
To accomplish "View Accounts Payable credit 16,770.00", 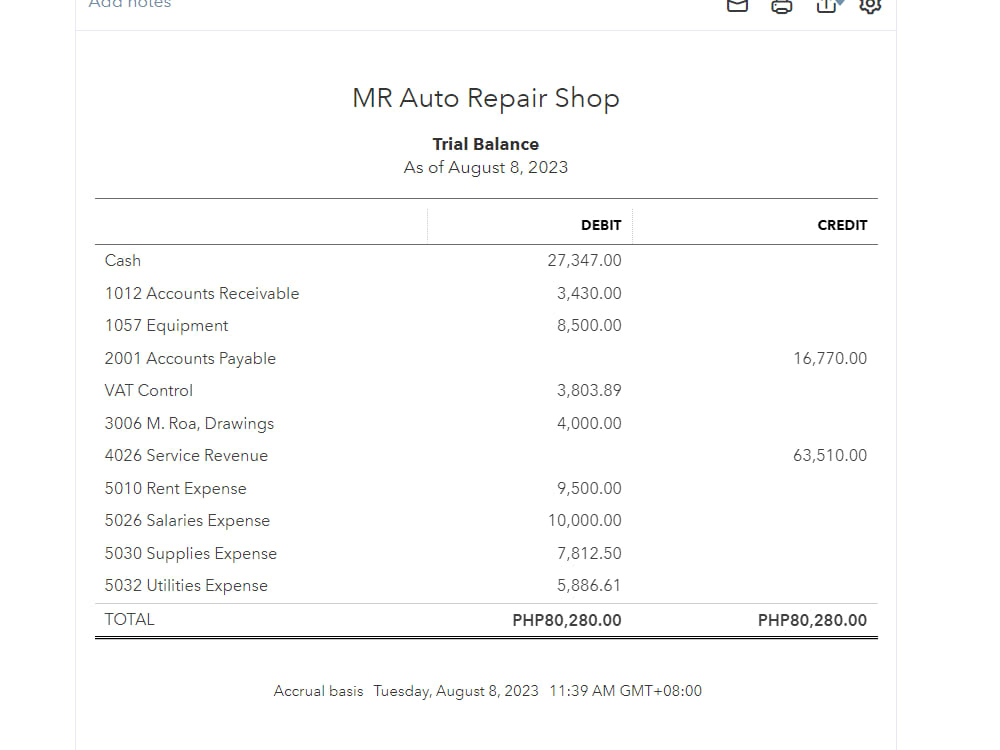I will (x=830, y=358).
